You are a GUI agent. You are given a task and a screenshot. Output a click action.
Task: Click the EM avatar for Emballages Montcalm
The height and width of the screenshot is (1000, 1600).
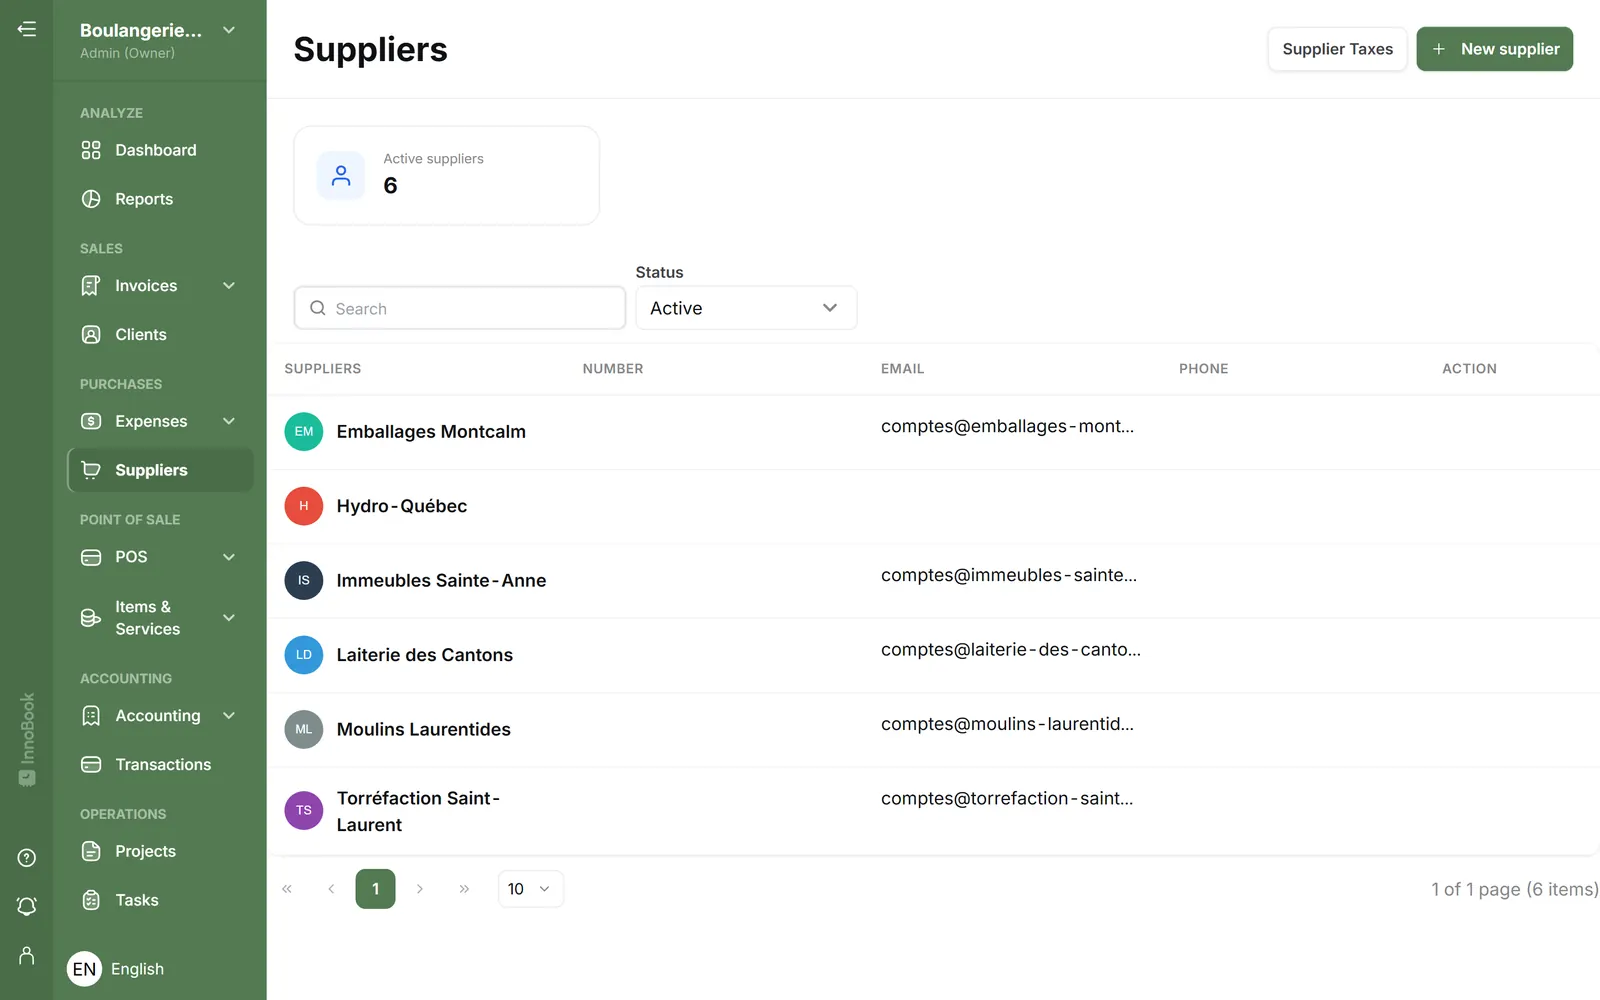pos(304,432)
